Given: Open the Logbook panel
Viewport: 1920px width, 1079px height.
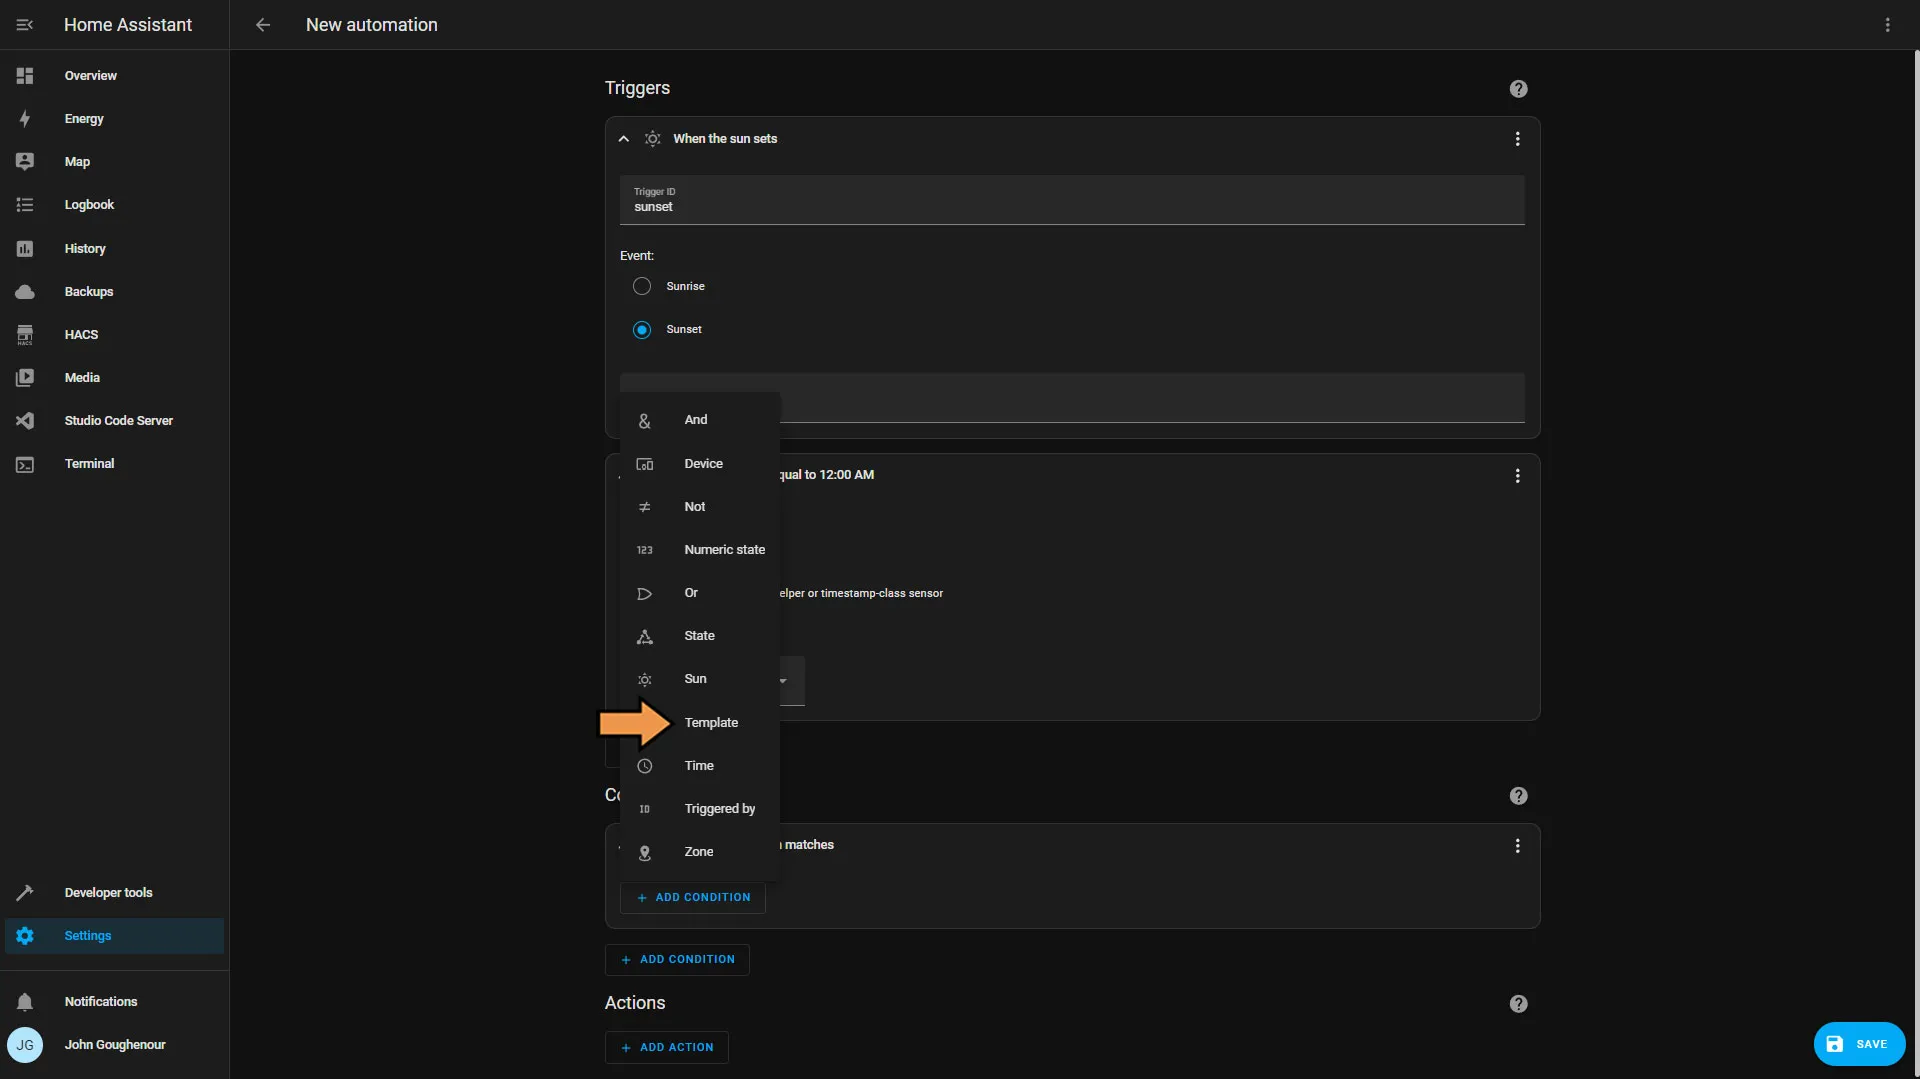Looking at the screenshot, I should 114,205.
